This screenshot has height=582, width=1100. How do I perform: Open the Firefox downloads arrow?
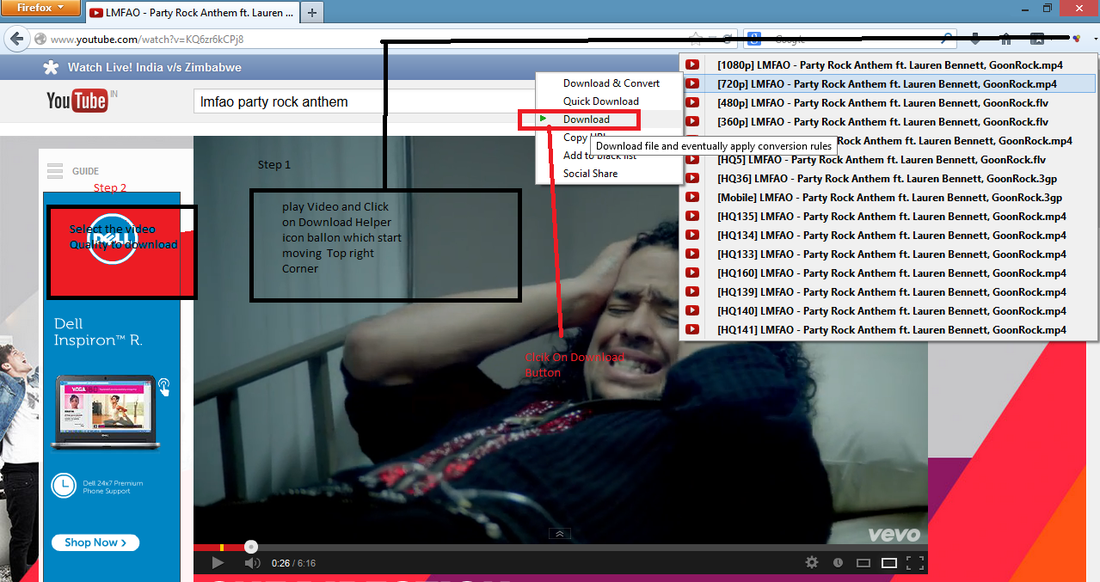click(x=975, y=39)
